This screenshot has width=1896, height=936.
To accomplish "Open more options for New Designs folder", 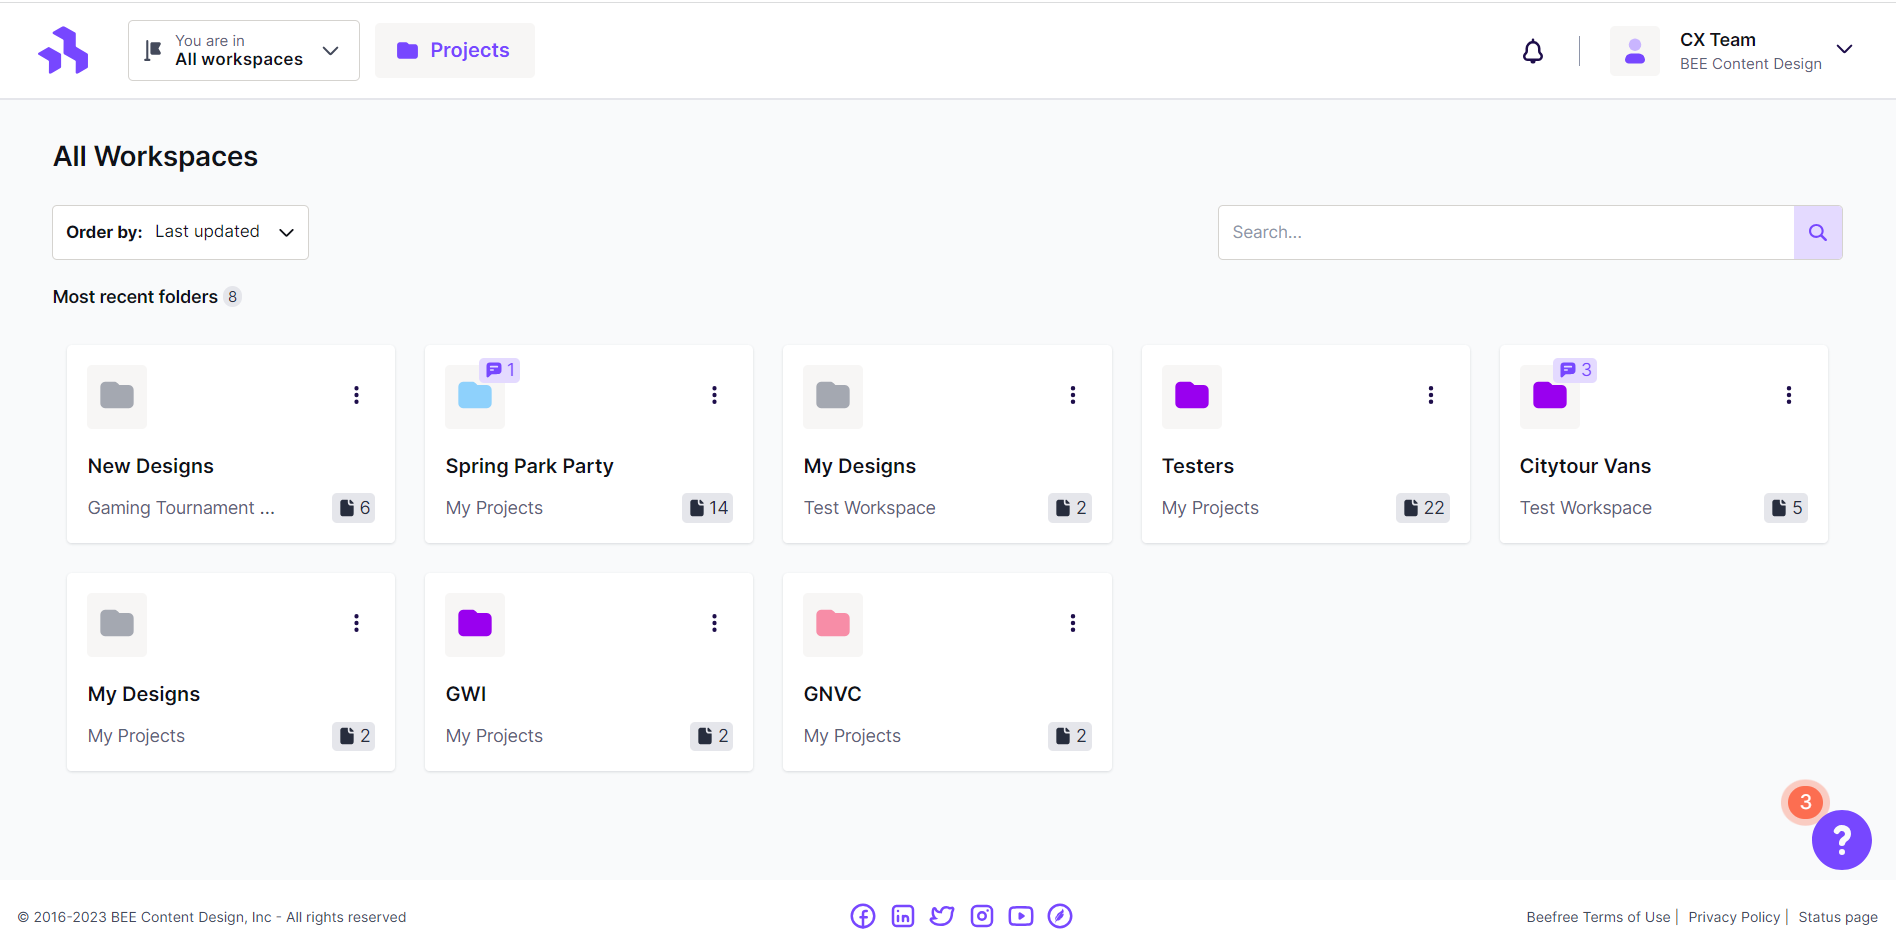I will tap(356, 395).
